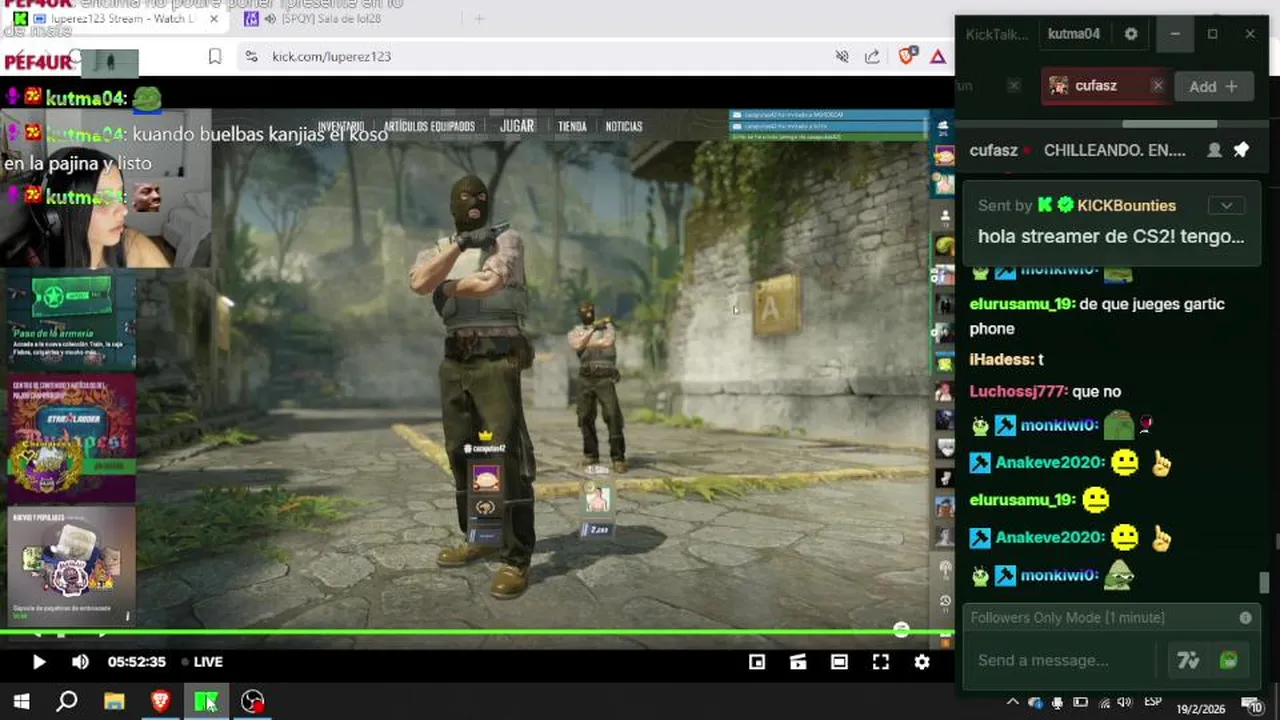Open site settings icon beside the URL
1280x720 pixels.
[x=251, y=57]
